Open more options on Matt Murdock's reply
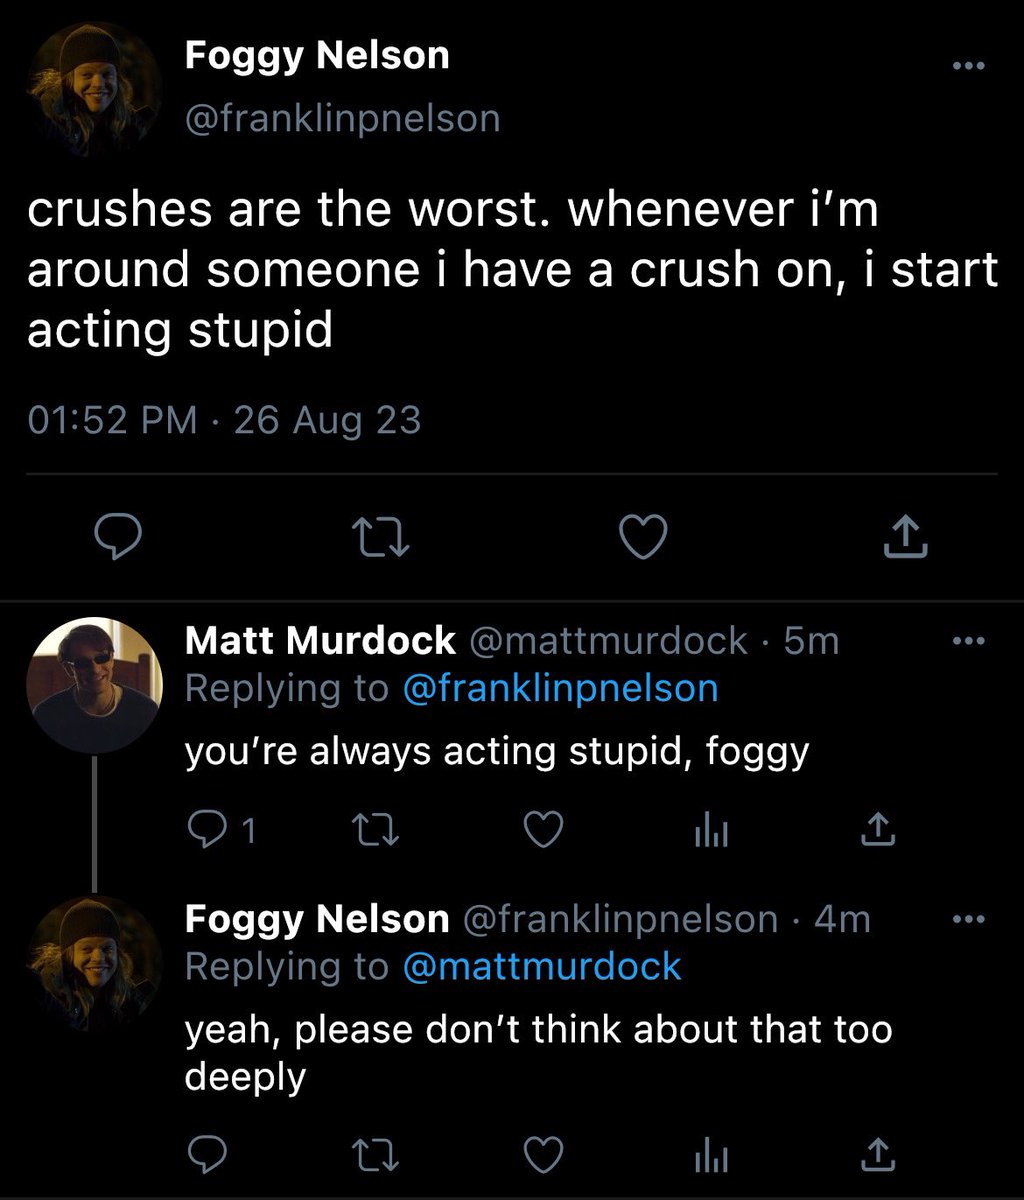Viewport: 1024px width, 1200px height. (x=967, y=641)
